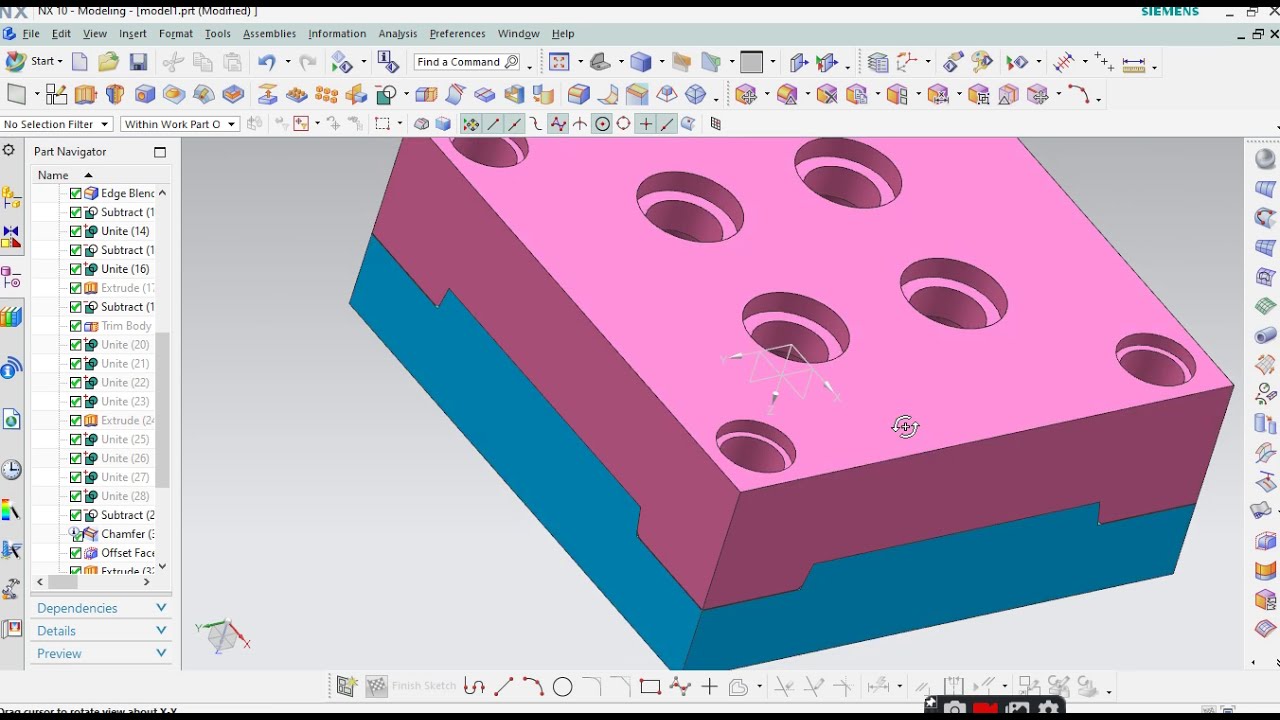Select the Rectangle sketch tool
The height and width of the screenshot is (720, 1280).
coord(650,686)
